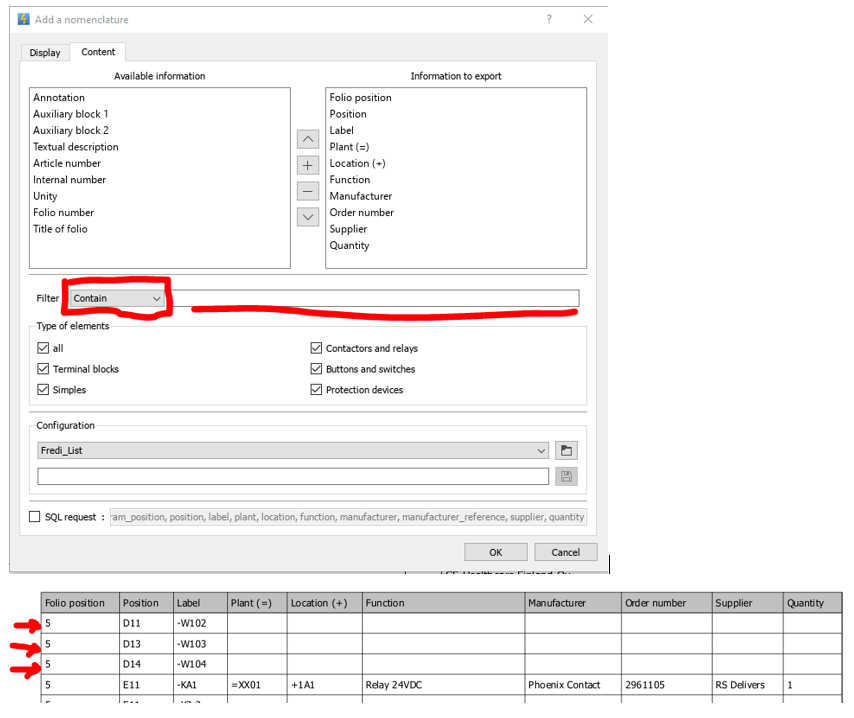The width and height of the screenshot is (854, 718).
Task: Click the filter text input field
Action: pyautogui.click(x=375, y=298)
